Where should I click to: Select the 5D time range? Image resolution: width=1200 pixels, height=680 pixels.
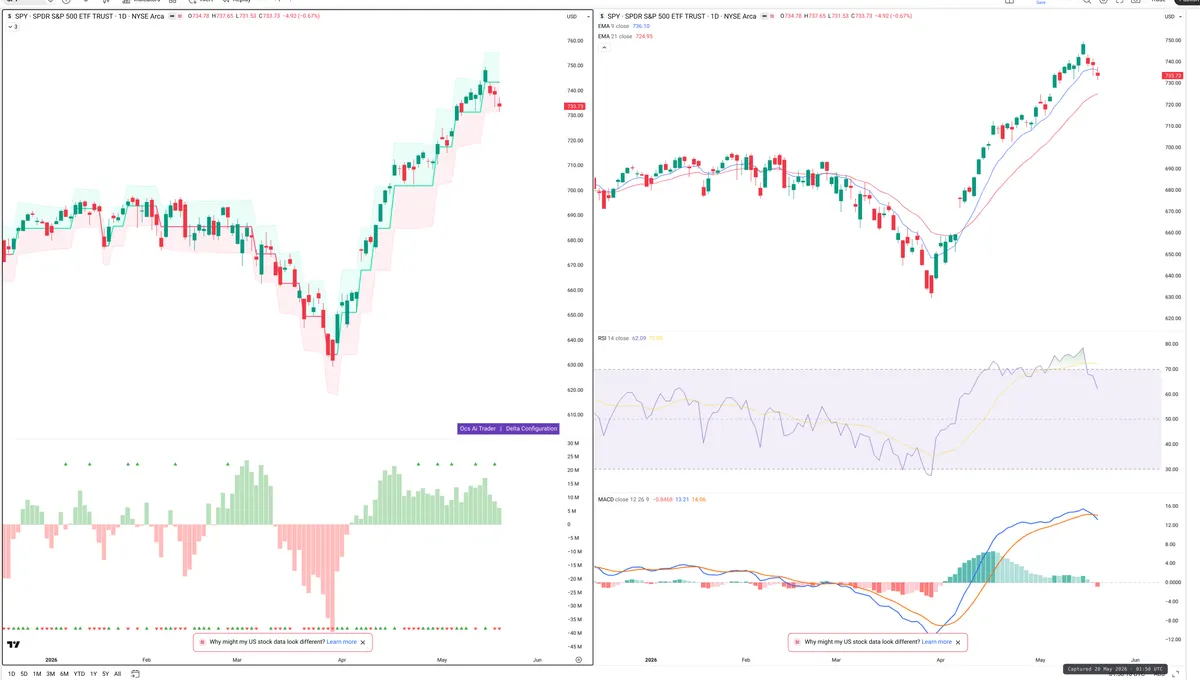24,674
